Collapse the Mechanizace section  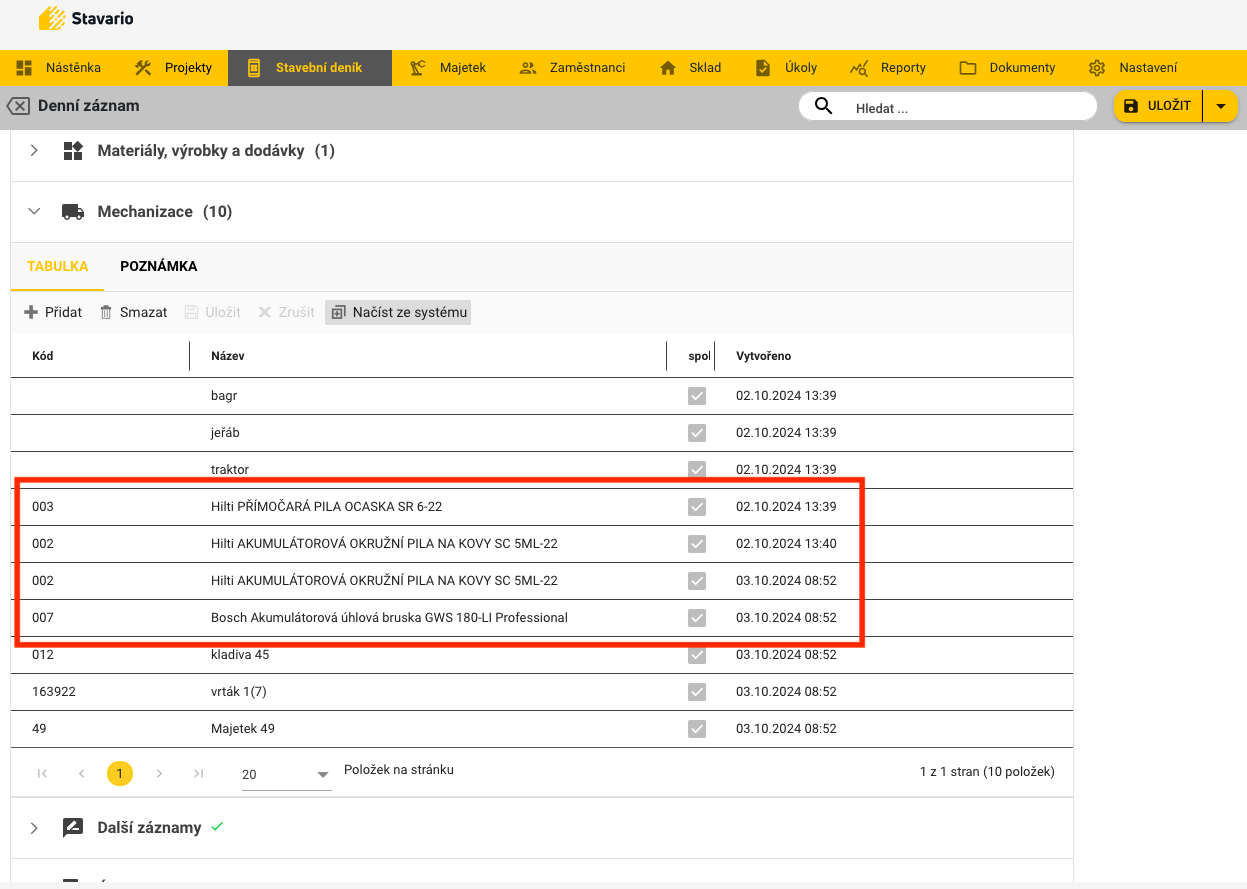tap(34, 212)
